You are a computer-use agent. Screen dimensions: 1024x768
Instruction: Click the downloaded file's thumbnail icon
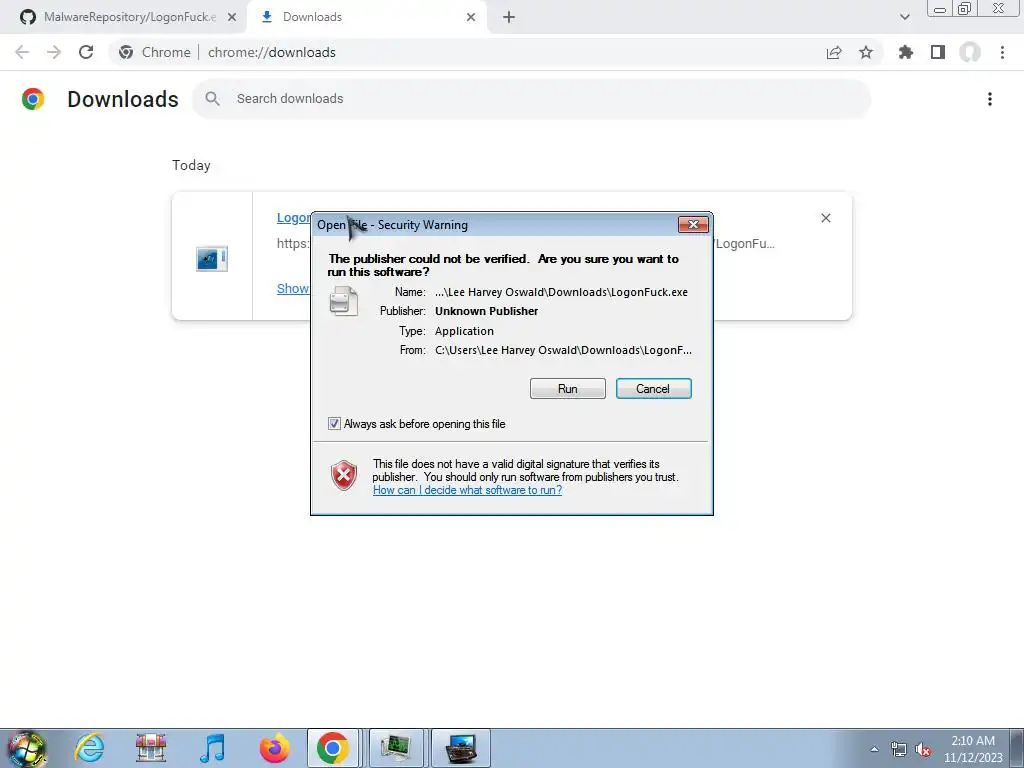pyautogui.click(x=212, y=259)
